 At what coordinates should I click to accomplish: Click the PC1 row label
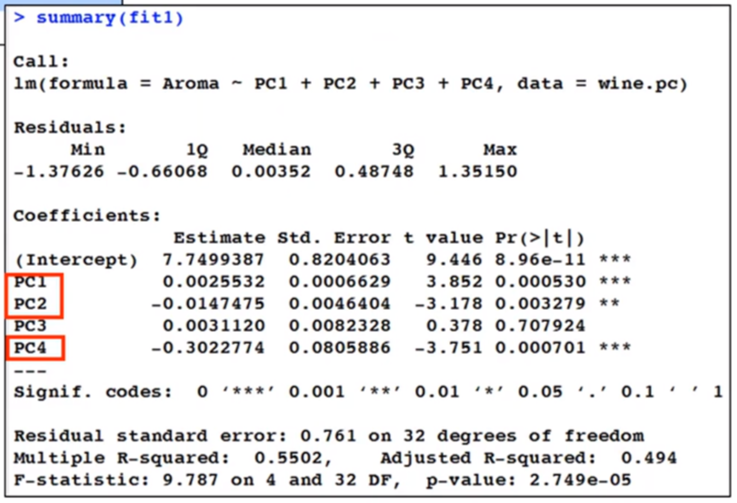coord(31,282)
